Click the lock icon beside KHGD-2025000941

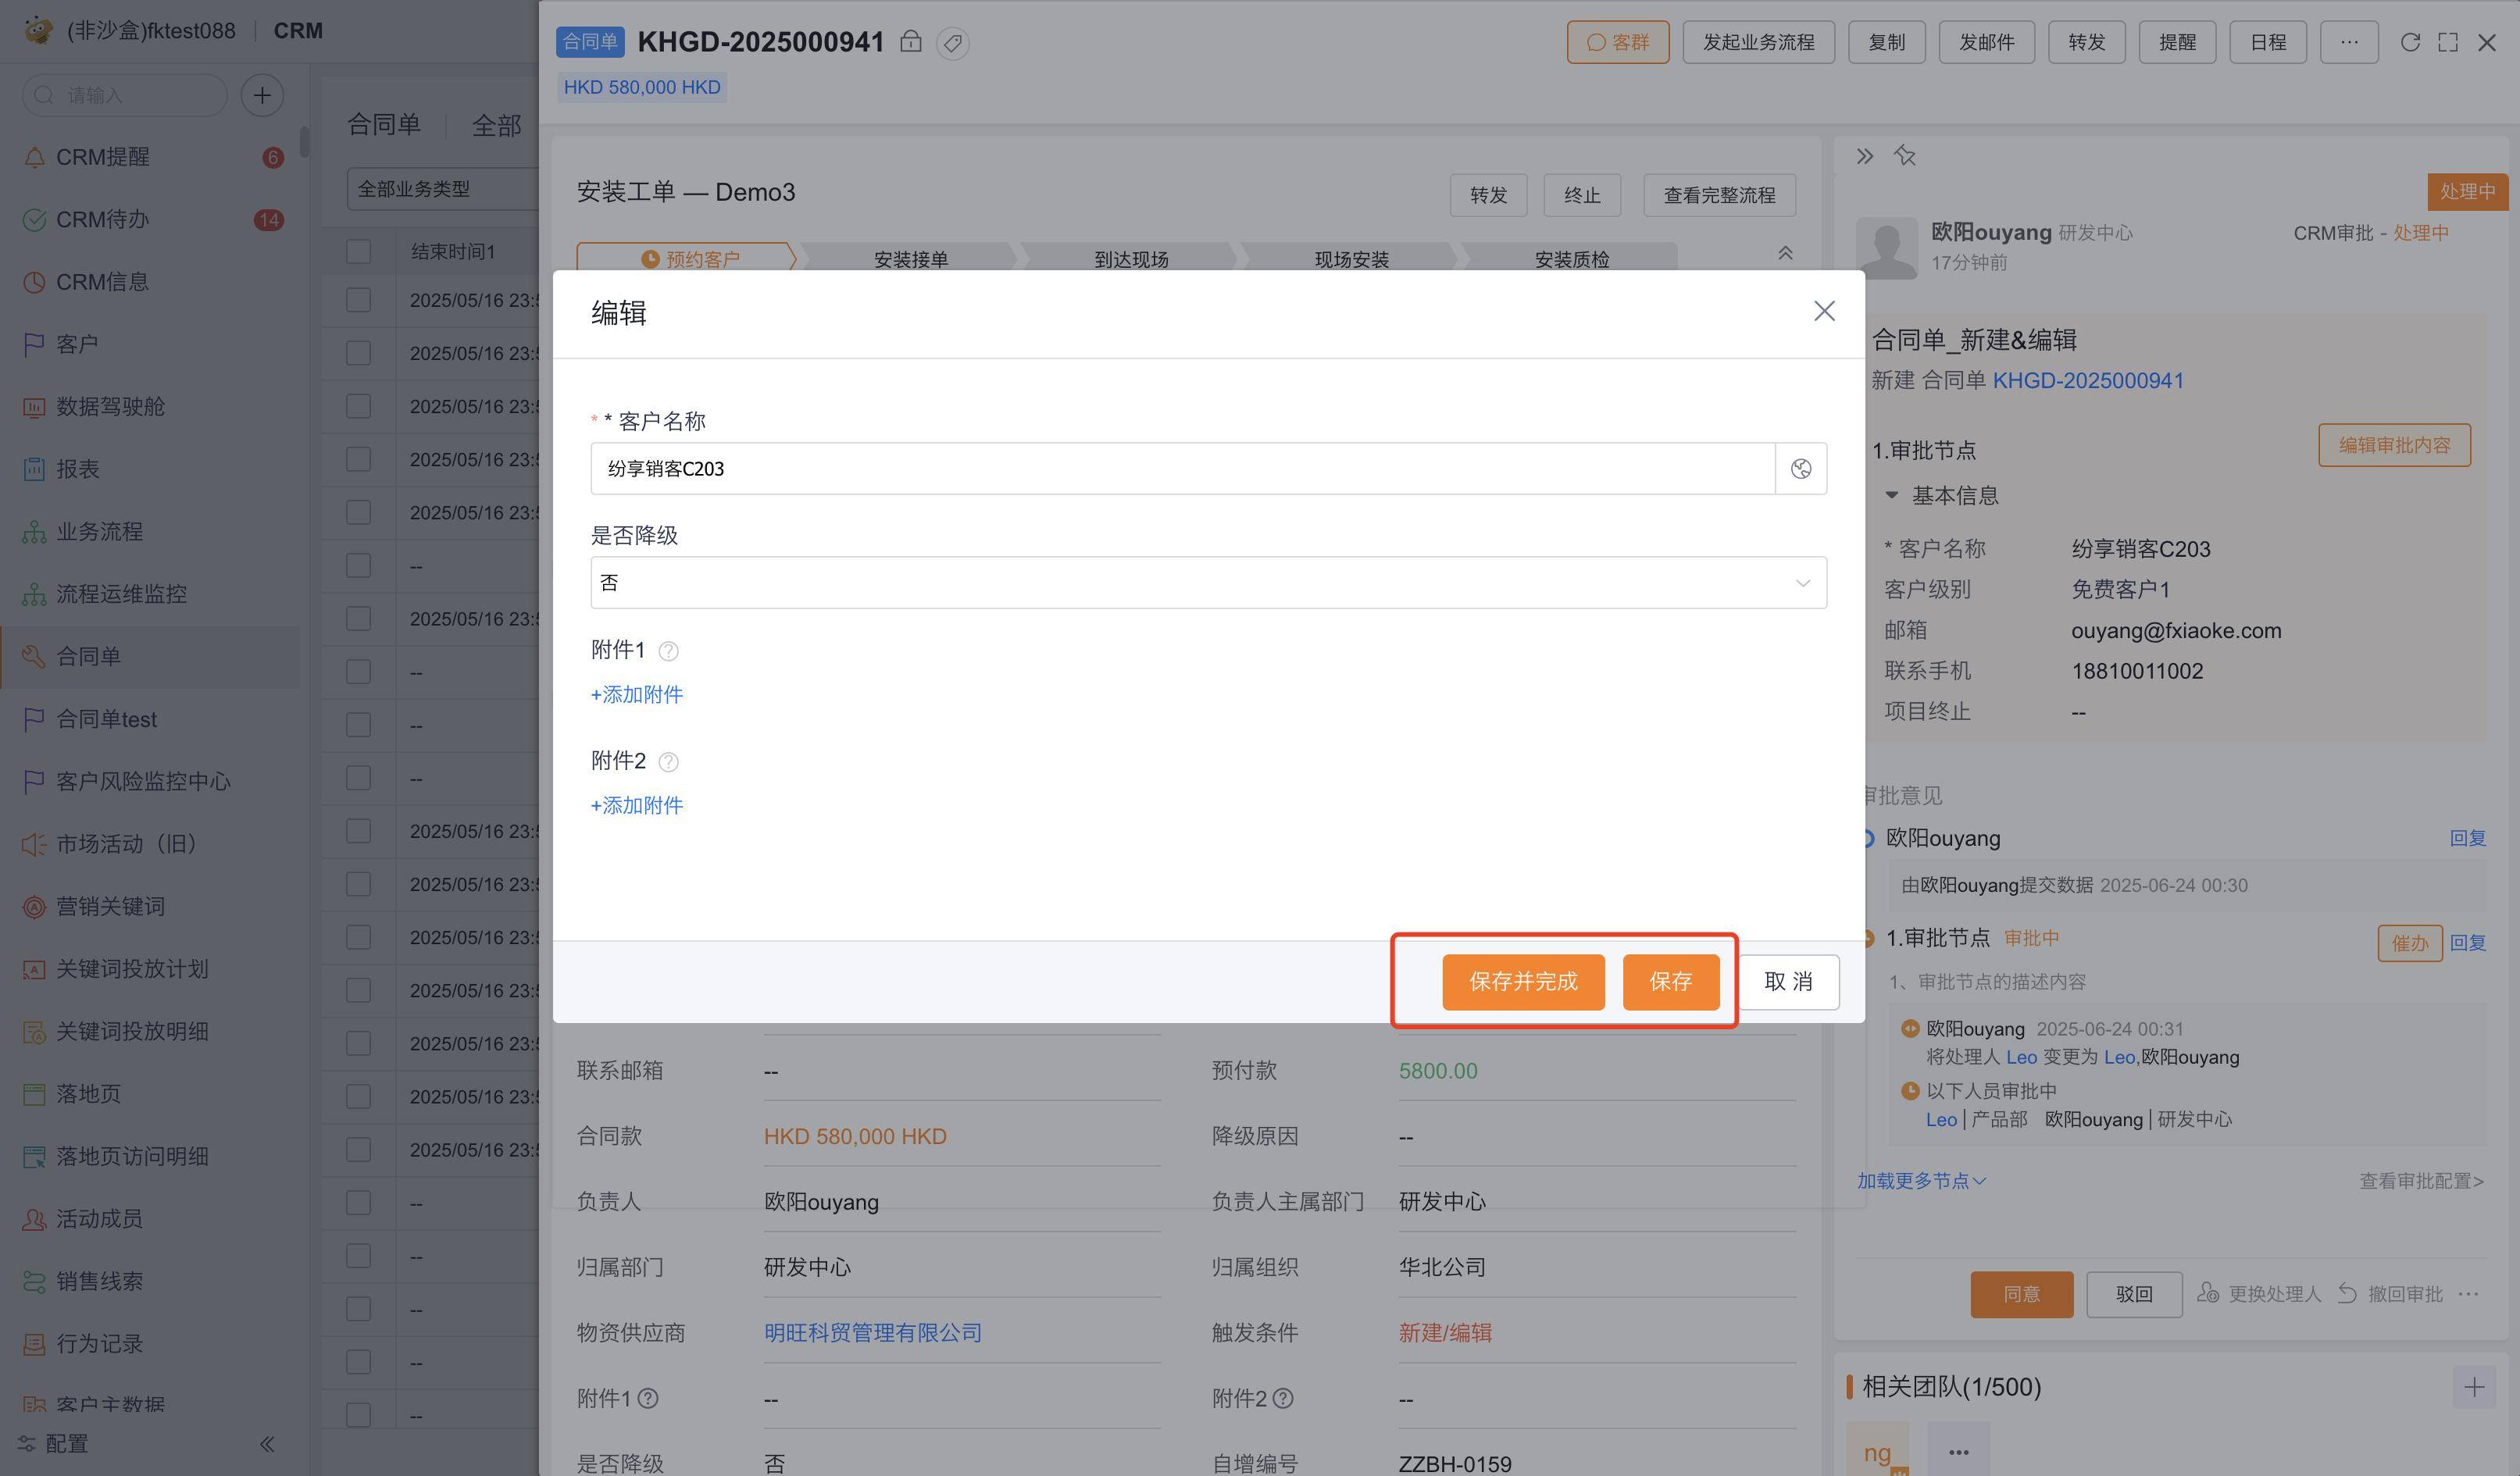[x=910, y=42]
